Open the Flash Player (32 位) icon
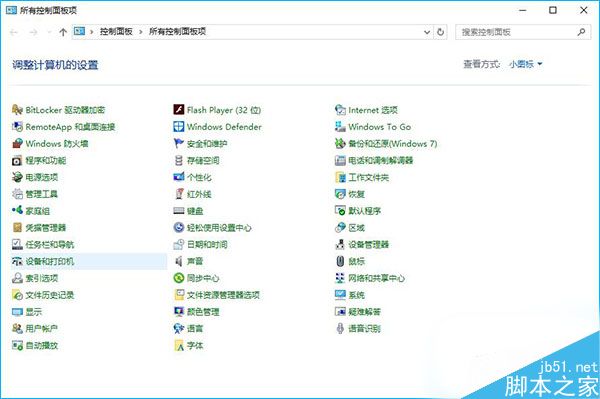 (179, 110)
